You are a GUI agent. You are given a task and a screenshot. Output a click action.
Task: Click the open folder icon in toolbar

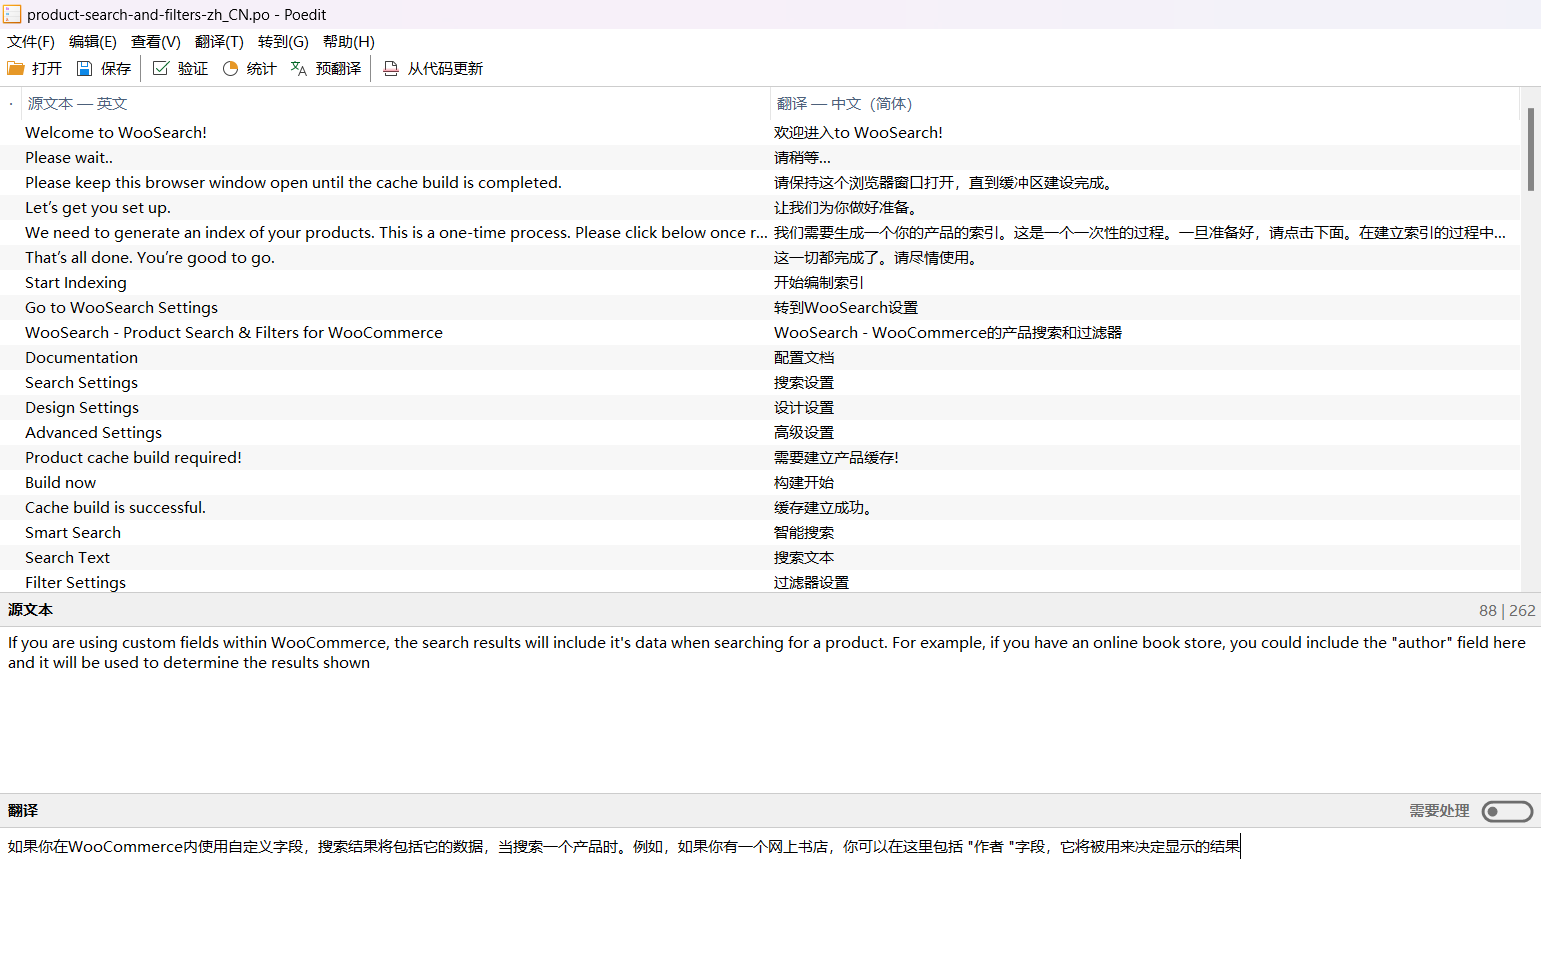pyautogui.click(x=16, y=68)
